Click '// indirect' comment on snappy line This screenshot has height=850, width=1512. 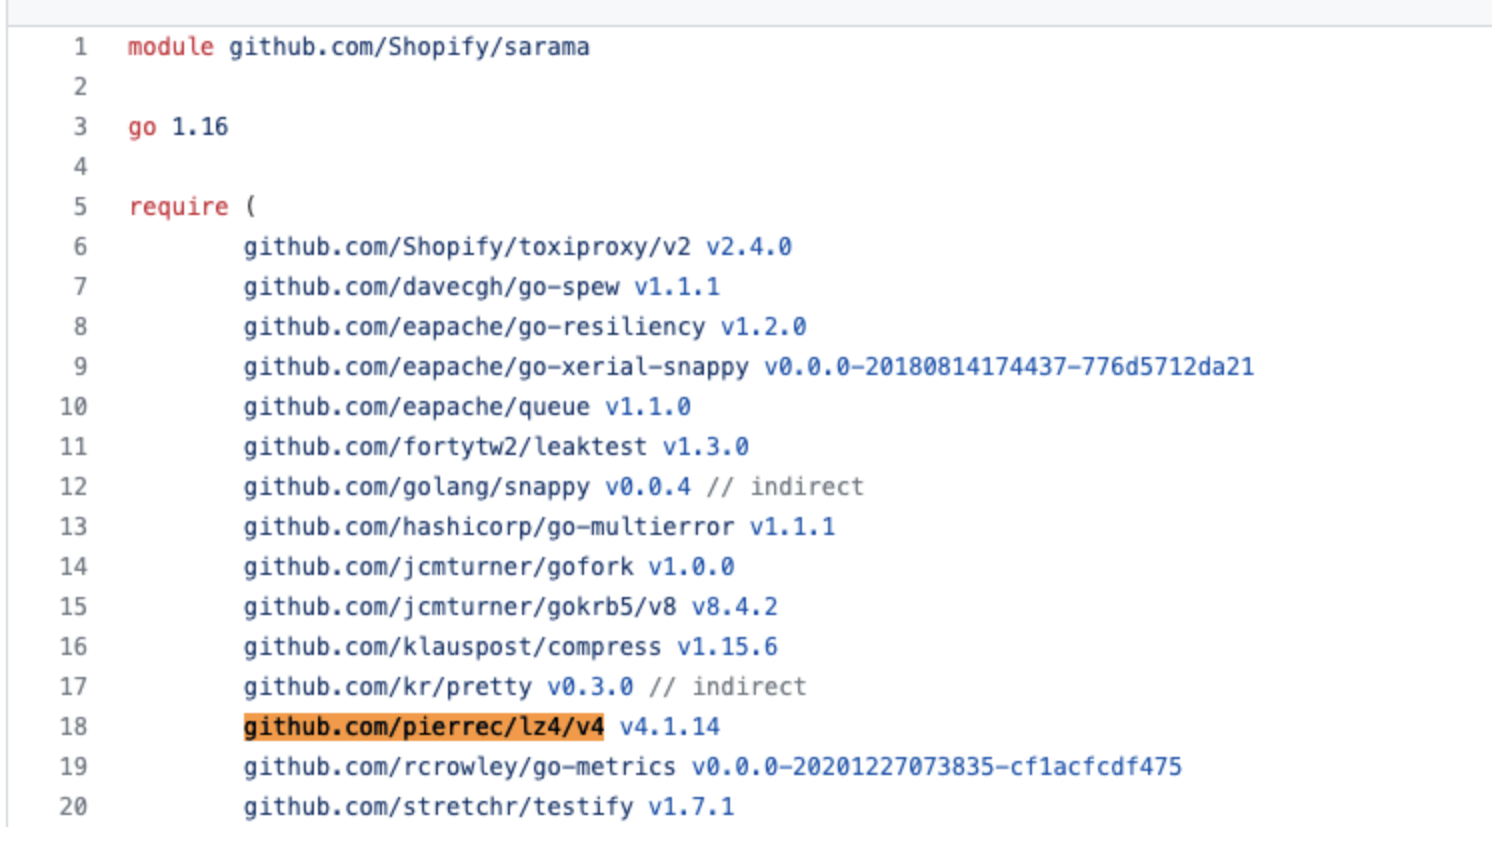[785, 487]
